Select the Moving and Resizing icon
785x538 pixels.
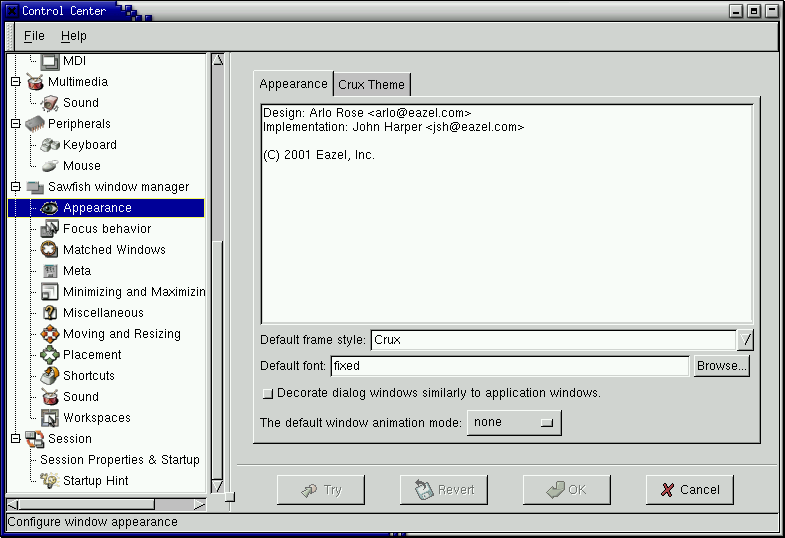coord(49,334)
